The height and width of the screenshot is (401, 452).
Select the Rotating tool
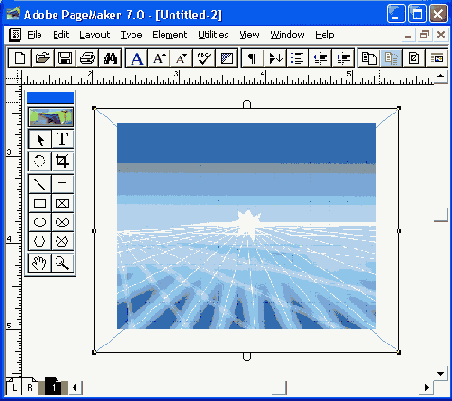[40, 161]
